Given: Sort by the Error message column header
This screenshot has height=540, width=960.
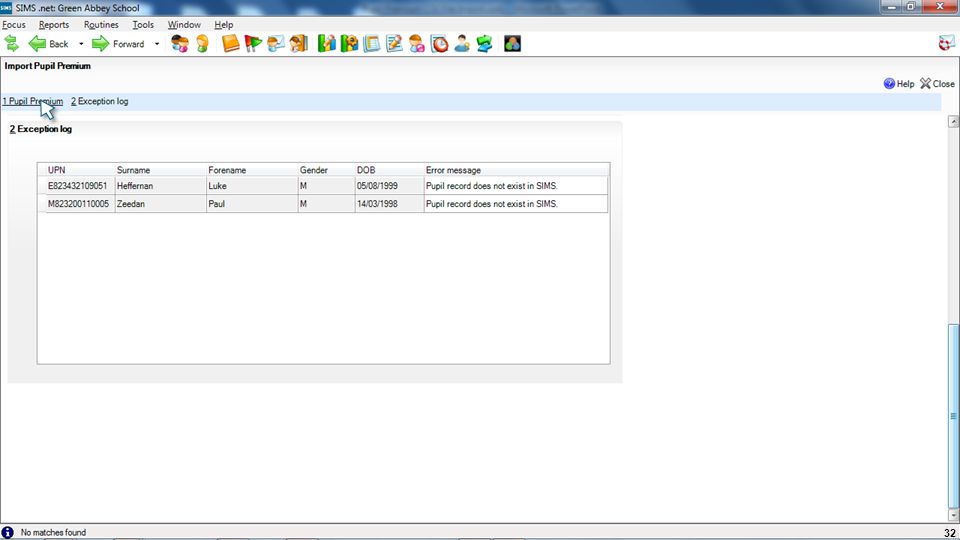Looking at the screenshot, I should tap(516, 170).
